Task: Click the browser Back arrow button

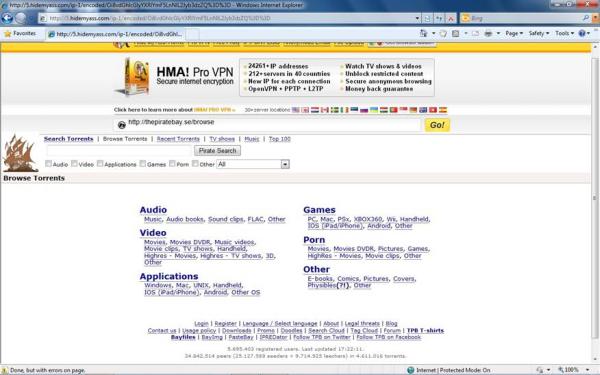Action: (7, 18)
